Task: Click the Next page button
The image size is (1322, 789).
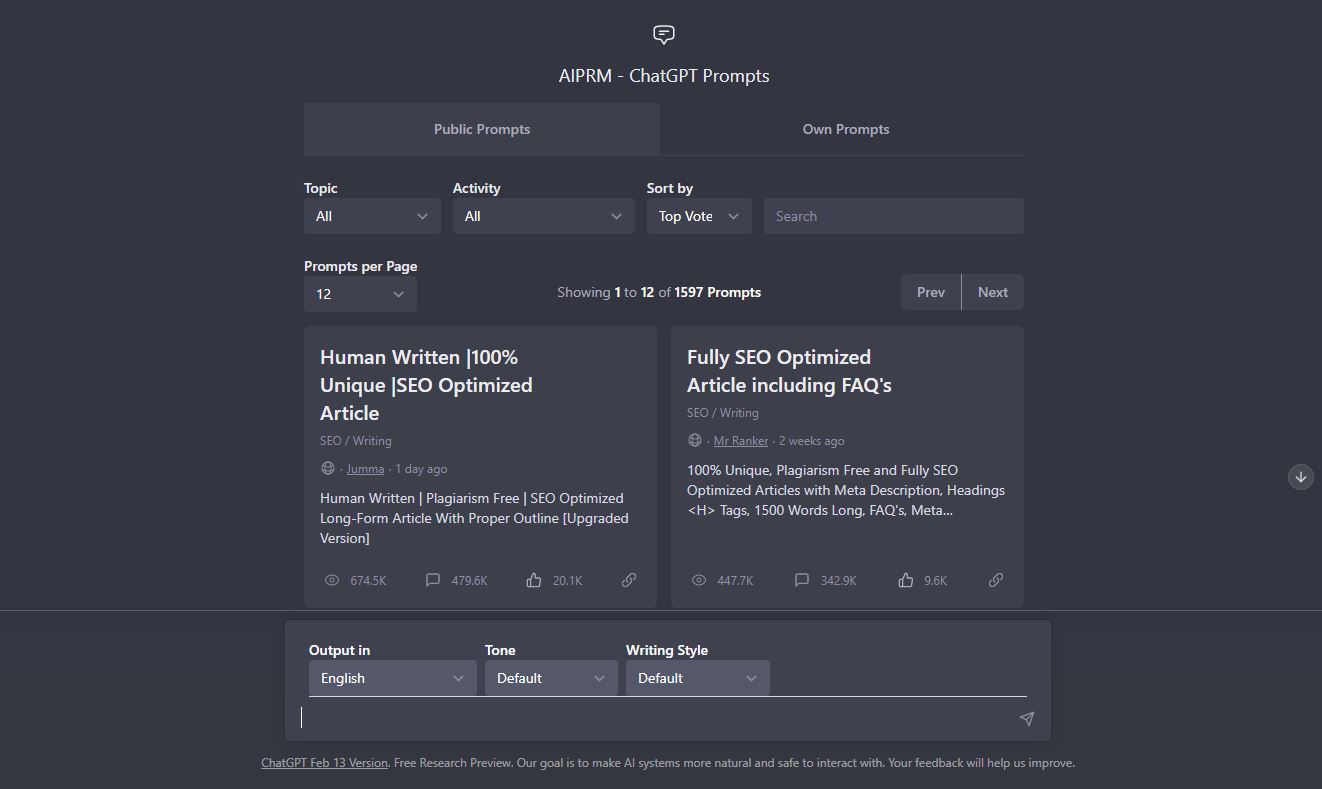Action: (993, 292)
